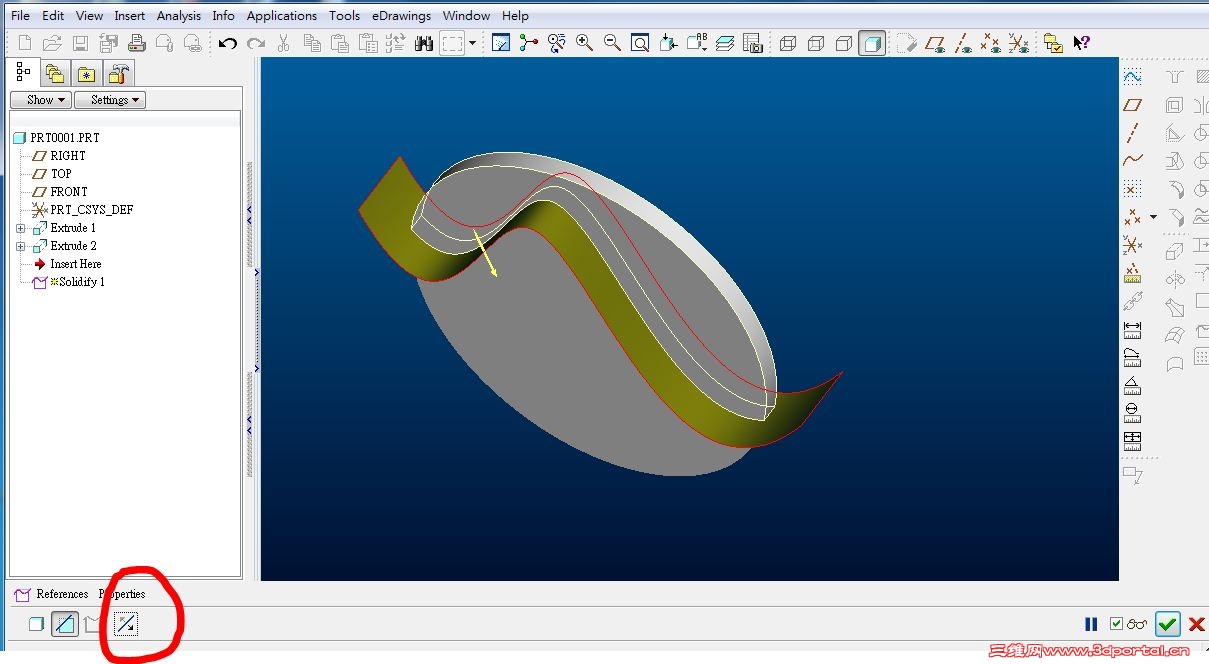The image size is (1209, 664).
Task: Click the yellow direction arrow on model
Action: coord(485,254)
